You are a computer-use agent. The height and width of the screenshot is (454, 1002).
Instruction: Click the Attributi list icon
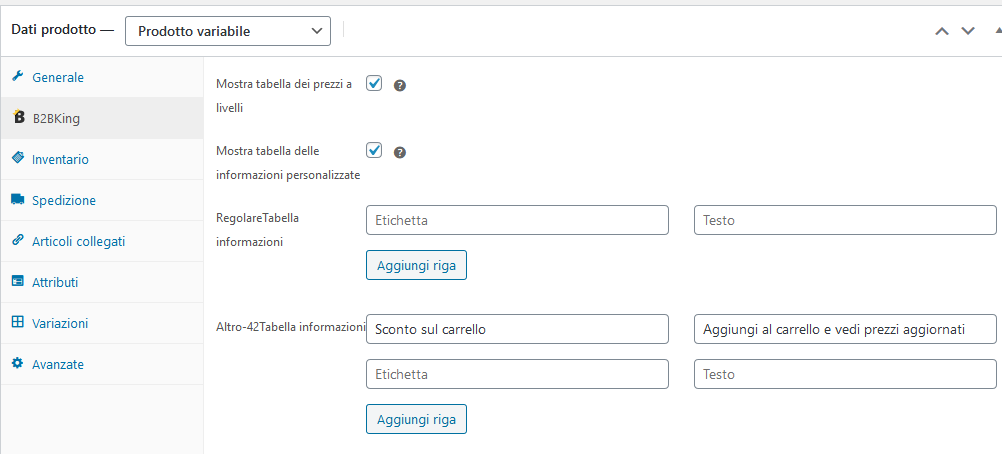pyautogui.click(x=17, y=281)
